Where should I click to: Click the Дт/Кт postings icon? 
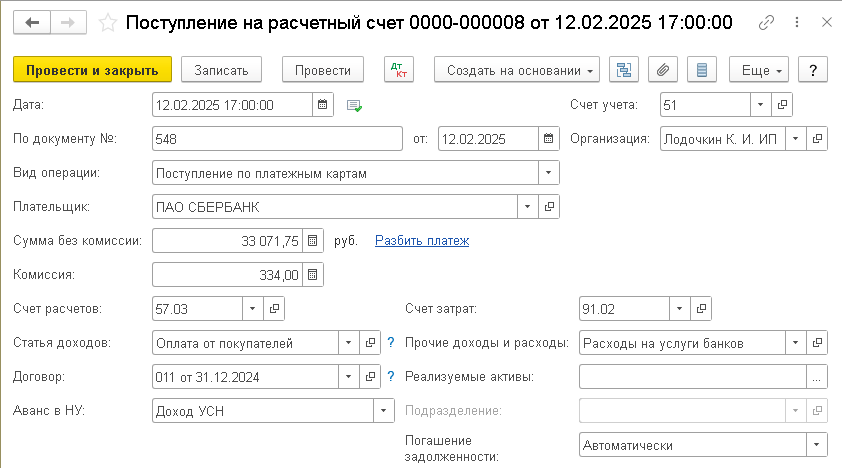(398, 70)
